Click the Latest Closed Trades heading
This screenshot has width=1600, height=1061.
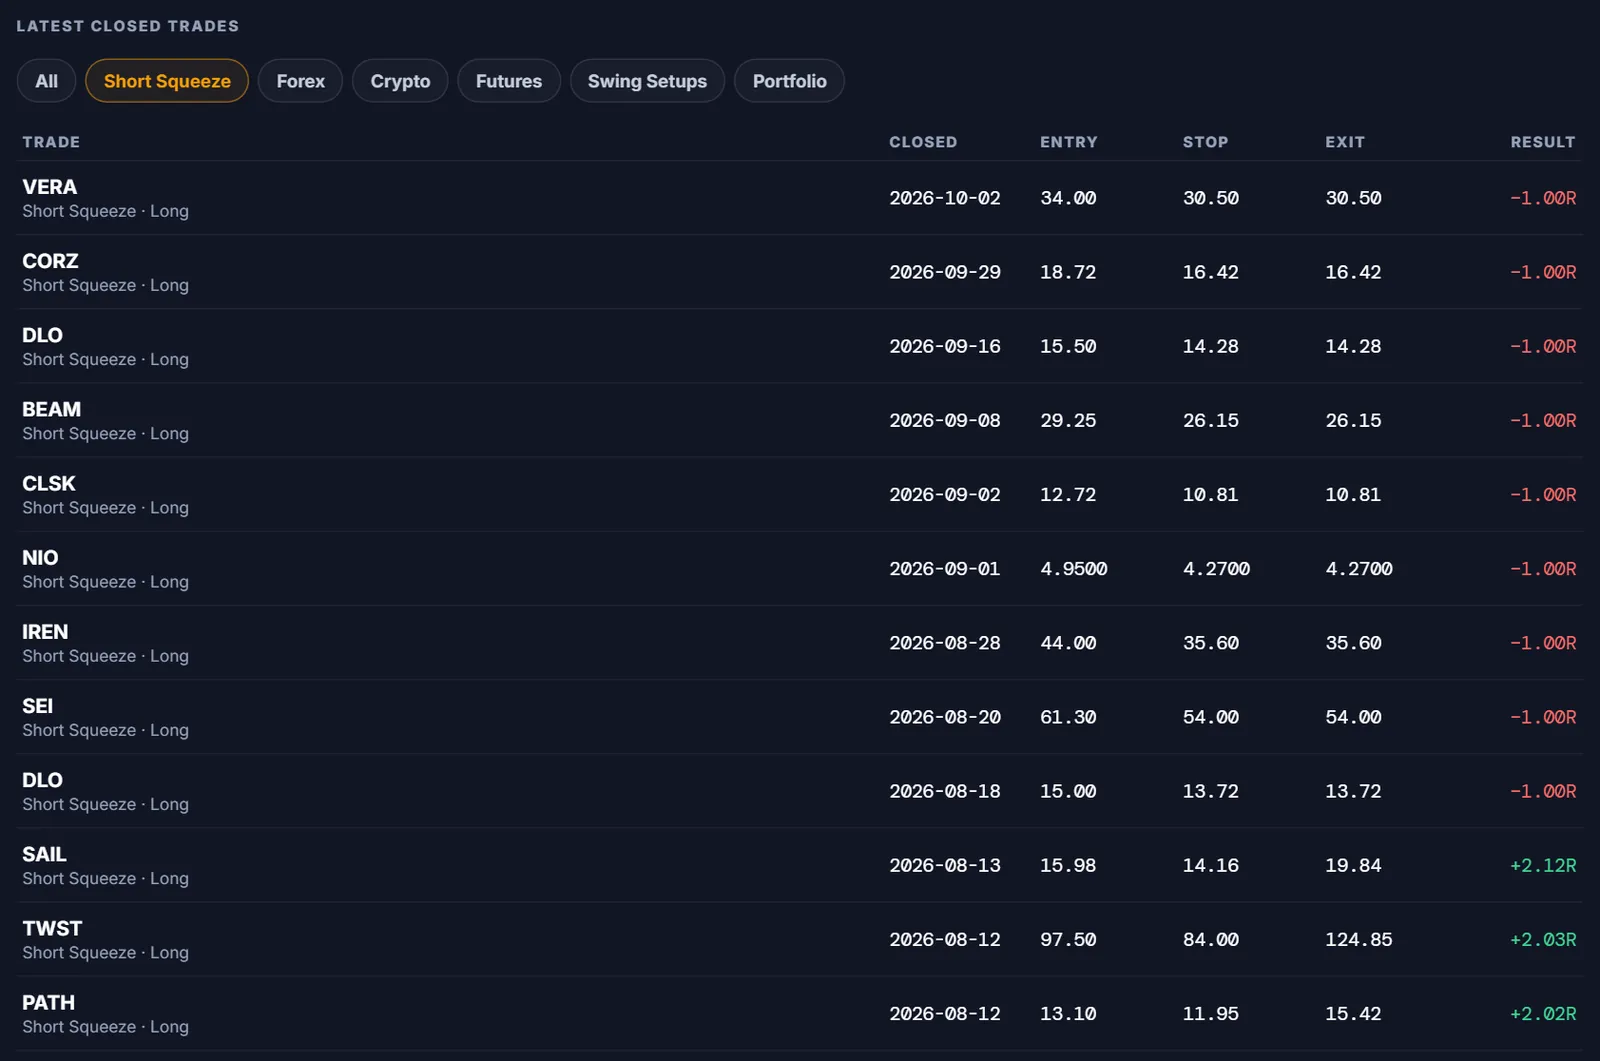[x=128, y=26]
